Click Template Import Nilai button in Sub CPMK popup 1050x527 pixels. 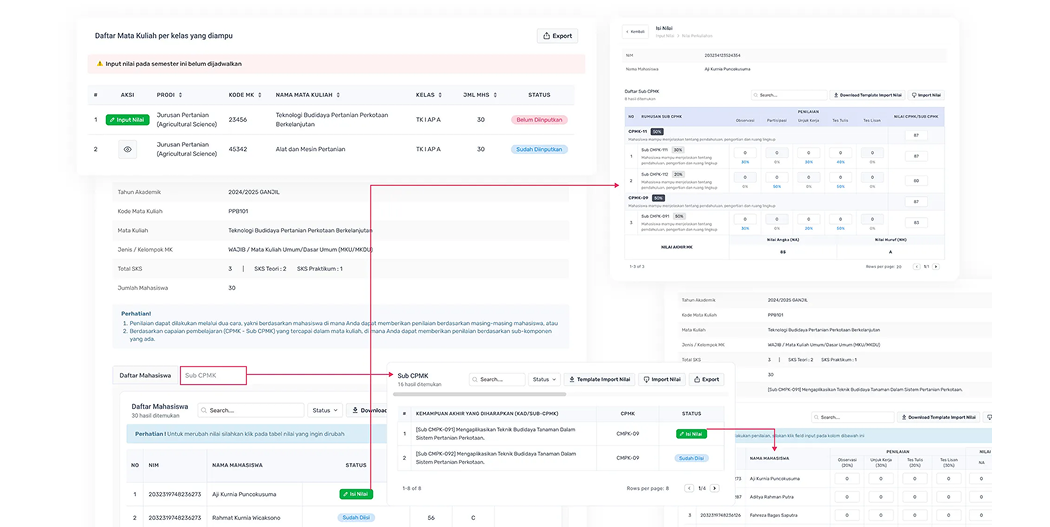point(599,379)
